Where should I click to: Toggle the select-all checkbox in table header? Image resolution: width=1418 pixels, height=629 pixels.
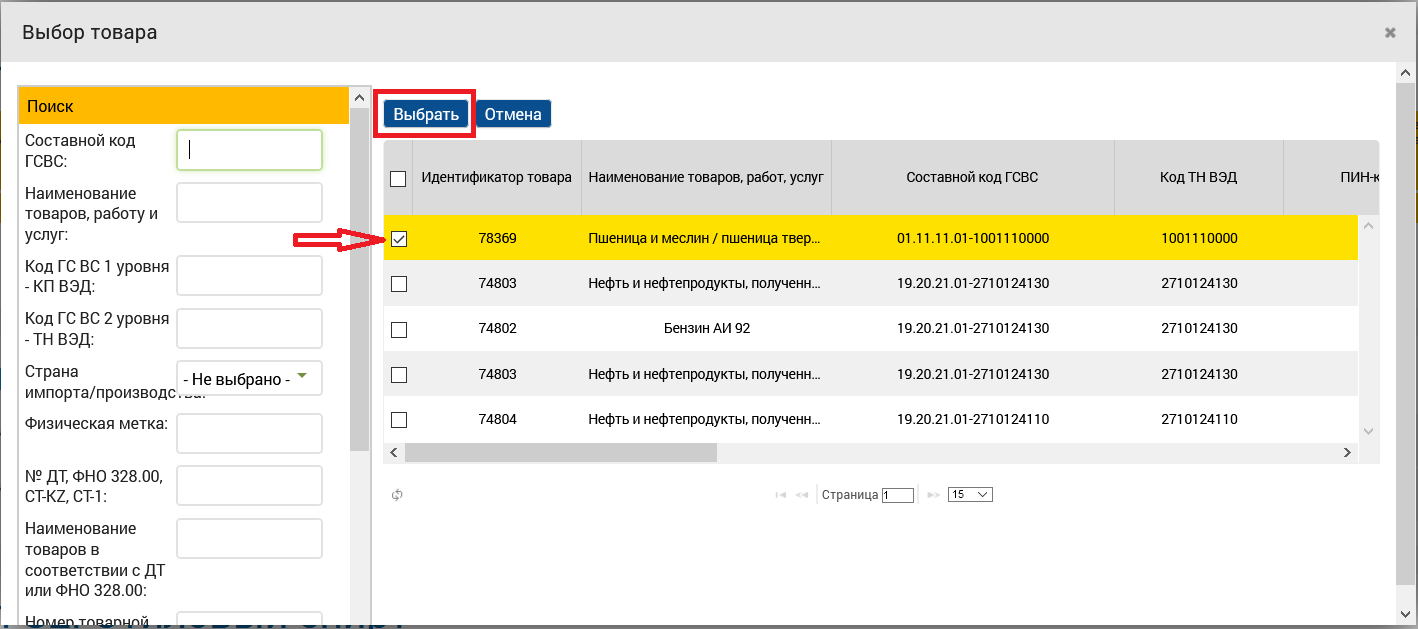398,179
